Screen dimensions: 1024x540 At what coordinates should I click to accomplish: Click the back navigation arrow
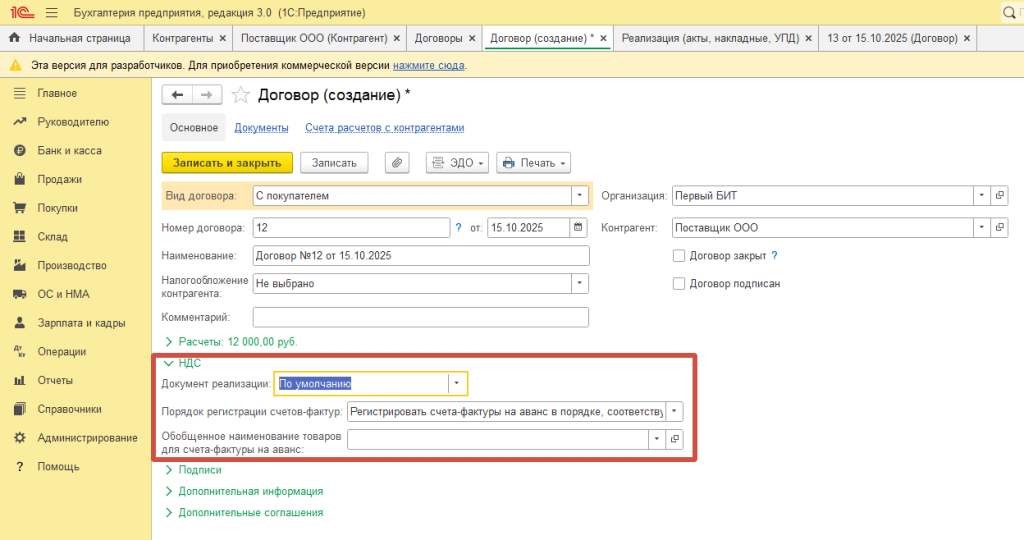pos(178,95)
